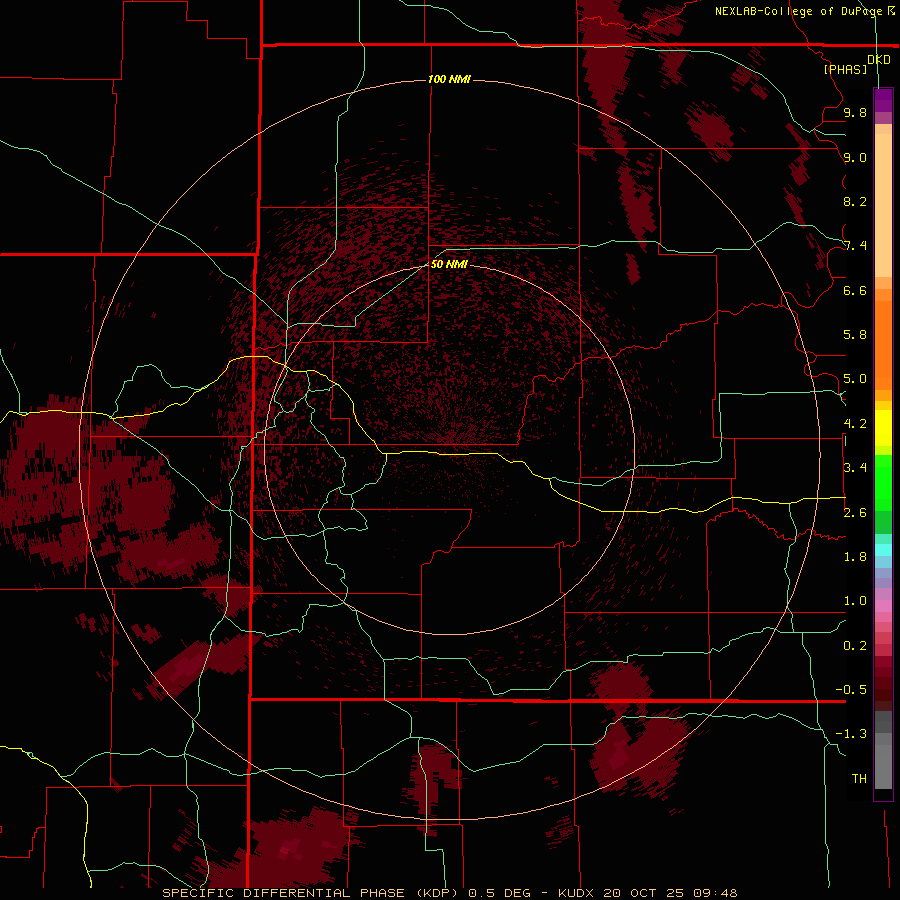Click the 6.6 value on the color scale
Image resolution: width=900 pixels, height=900 pixels.
pos(855,290)
